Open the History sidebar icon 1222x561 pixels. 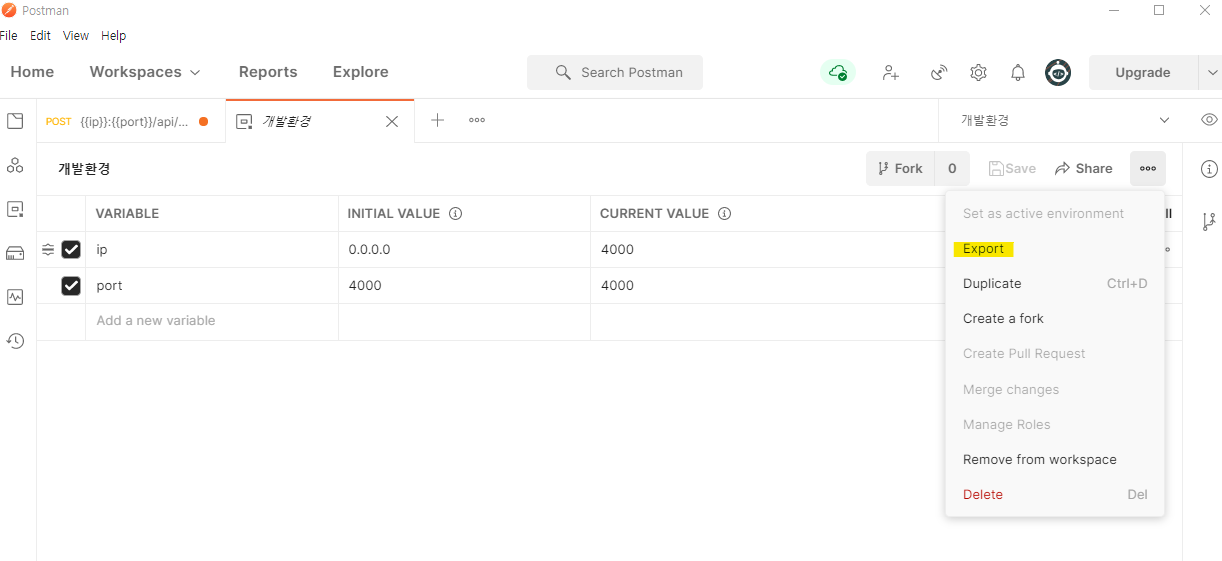click(x=15, y=341)
